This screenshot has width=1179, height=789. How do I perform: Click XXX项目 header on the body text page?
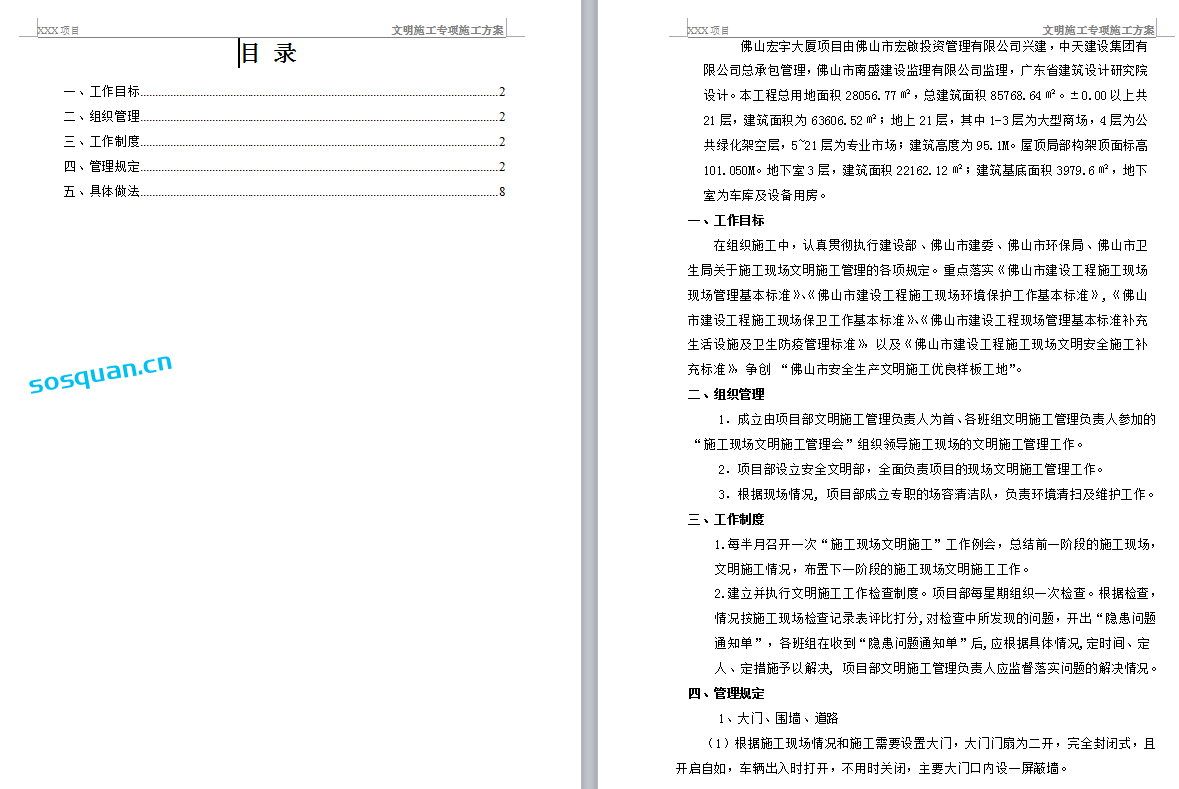708,31
